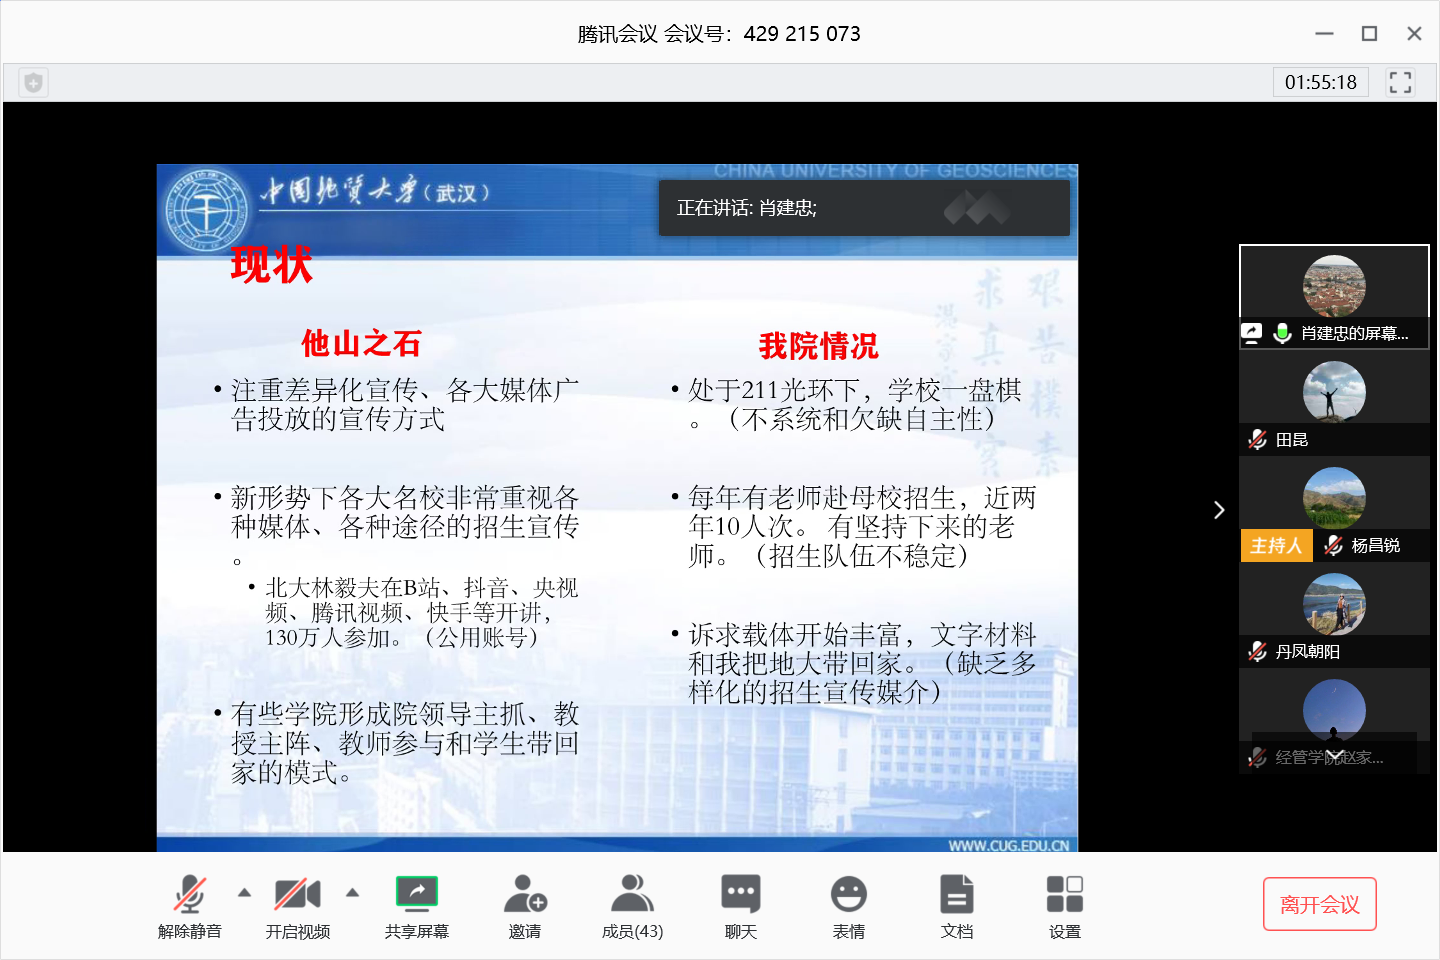Enter fullscreen mode via top-right icon

pos(1400,82)
